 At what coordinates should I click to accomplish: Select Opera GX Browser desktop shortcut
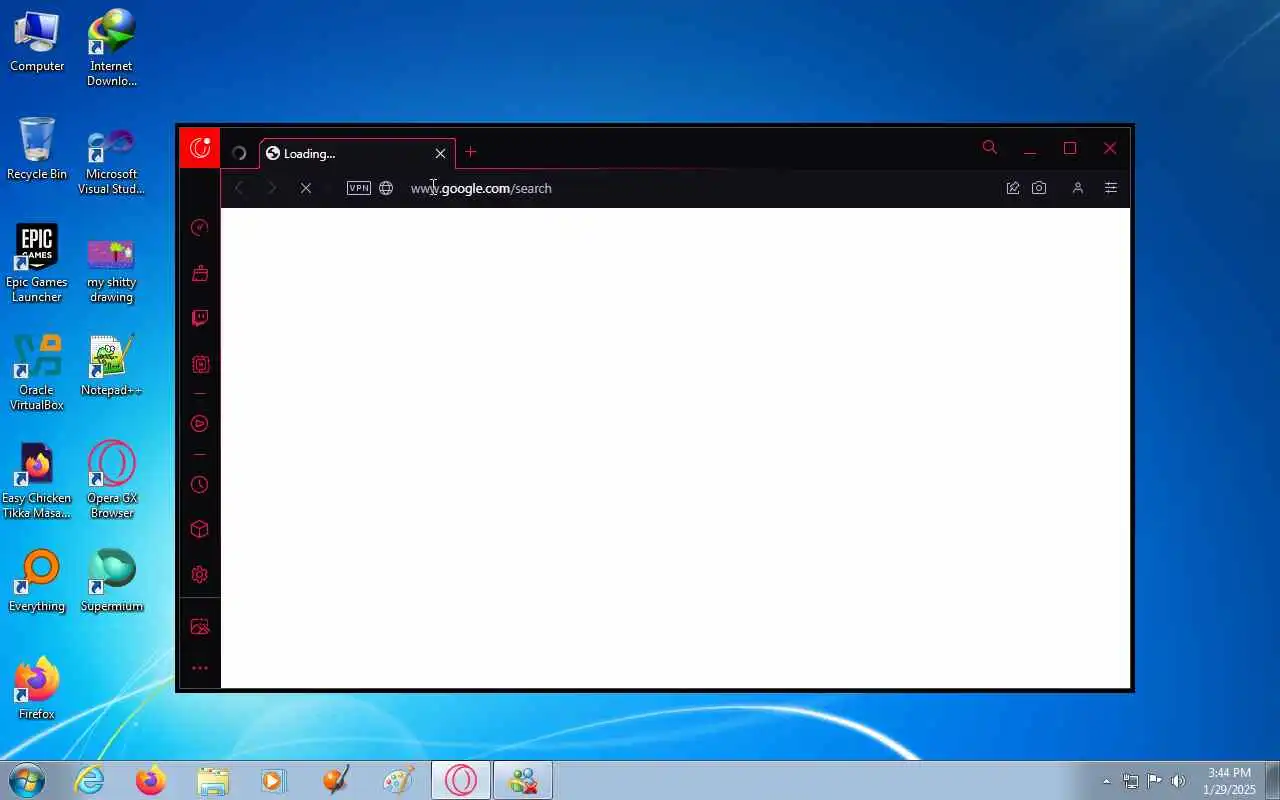pyautogui.click(x=111, y=480)
